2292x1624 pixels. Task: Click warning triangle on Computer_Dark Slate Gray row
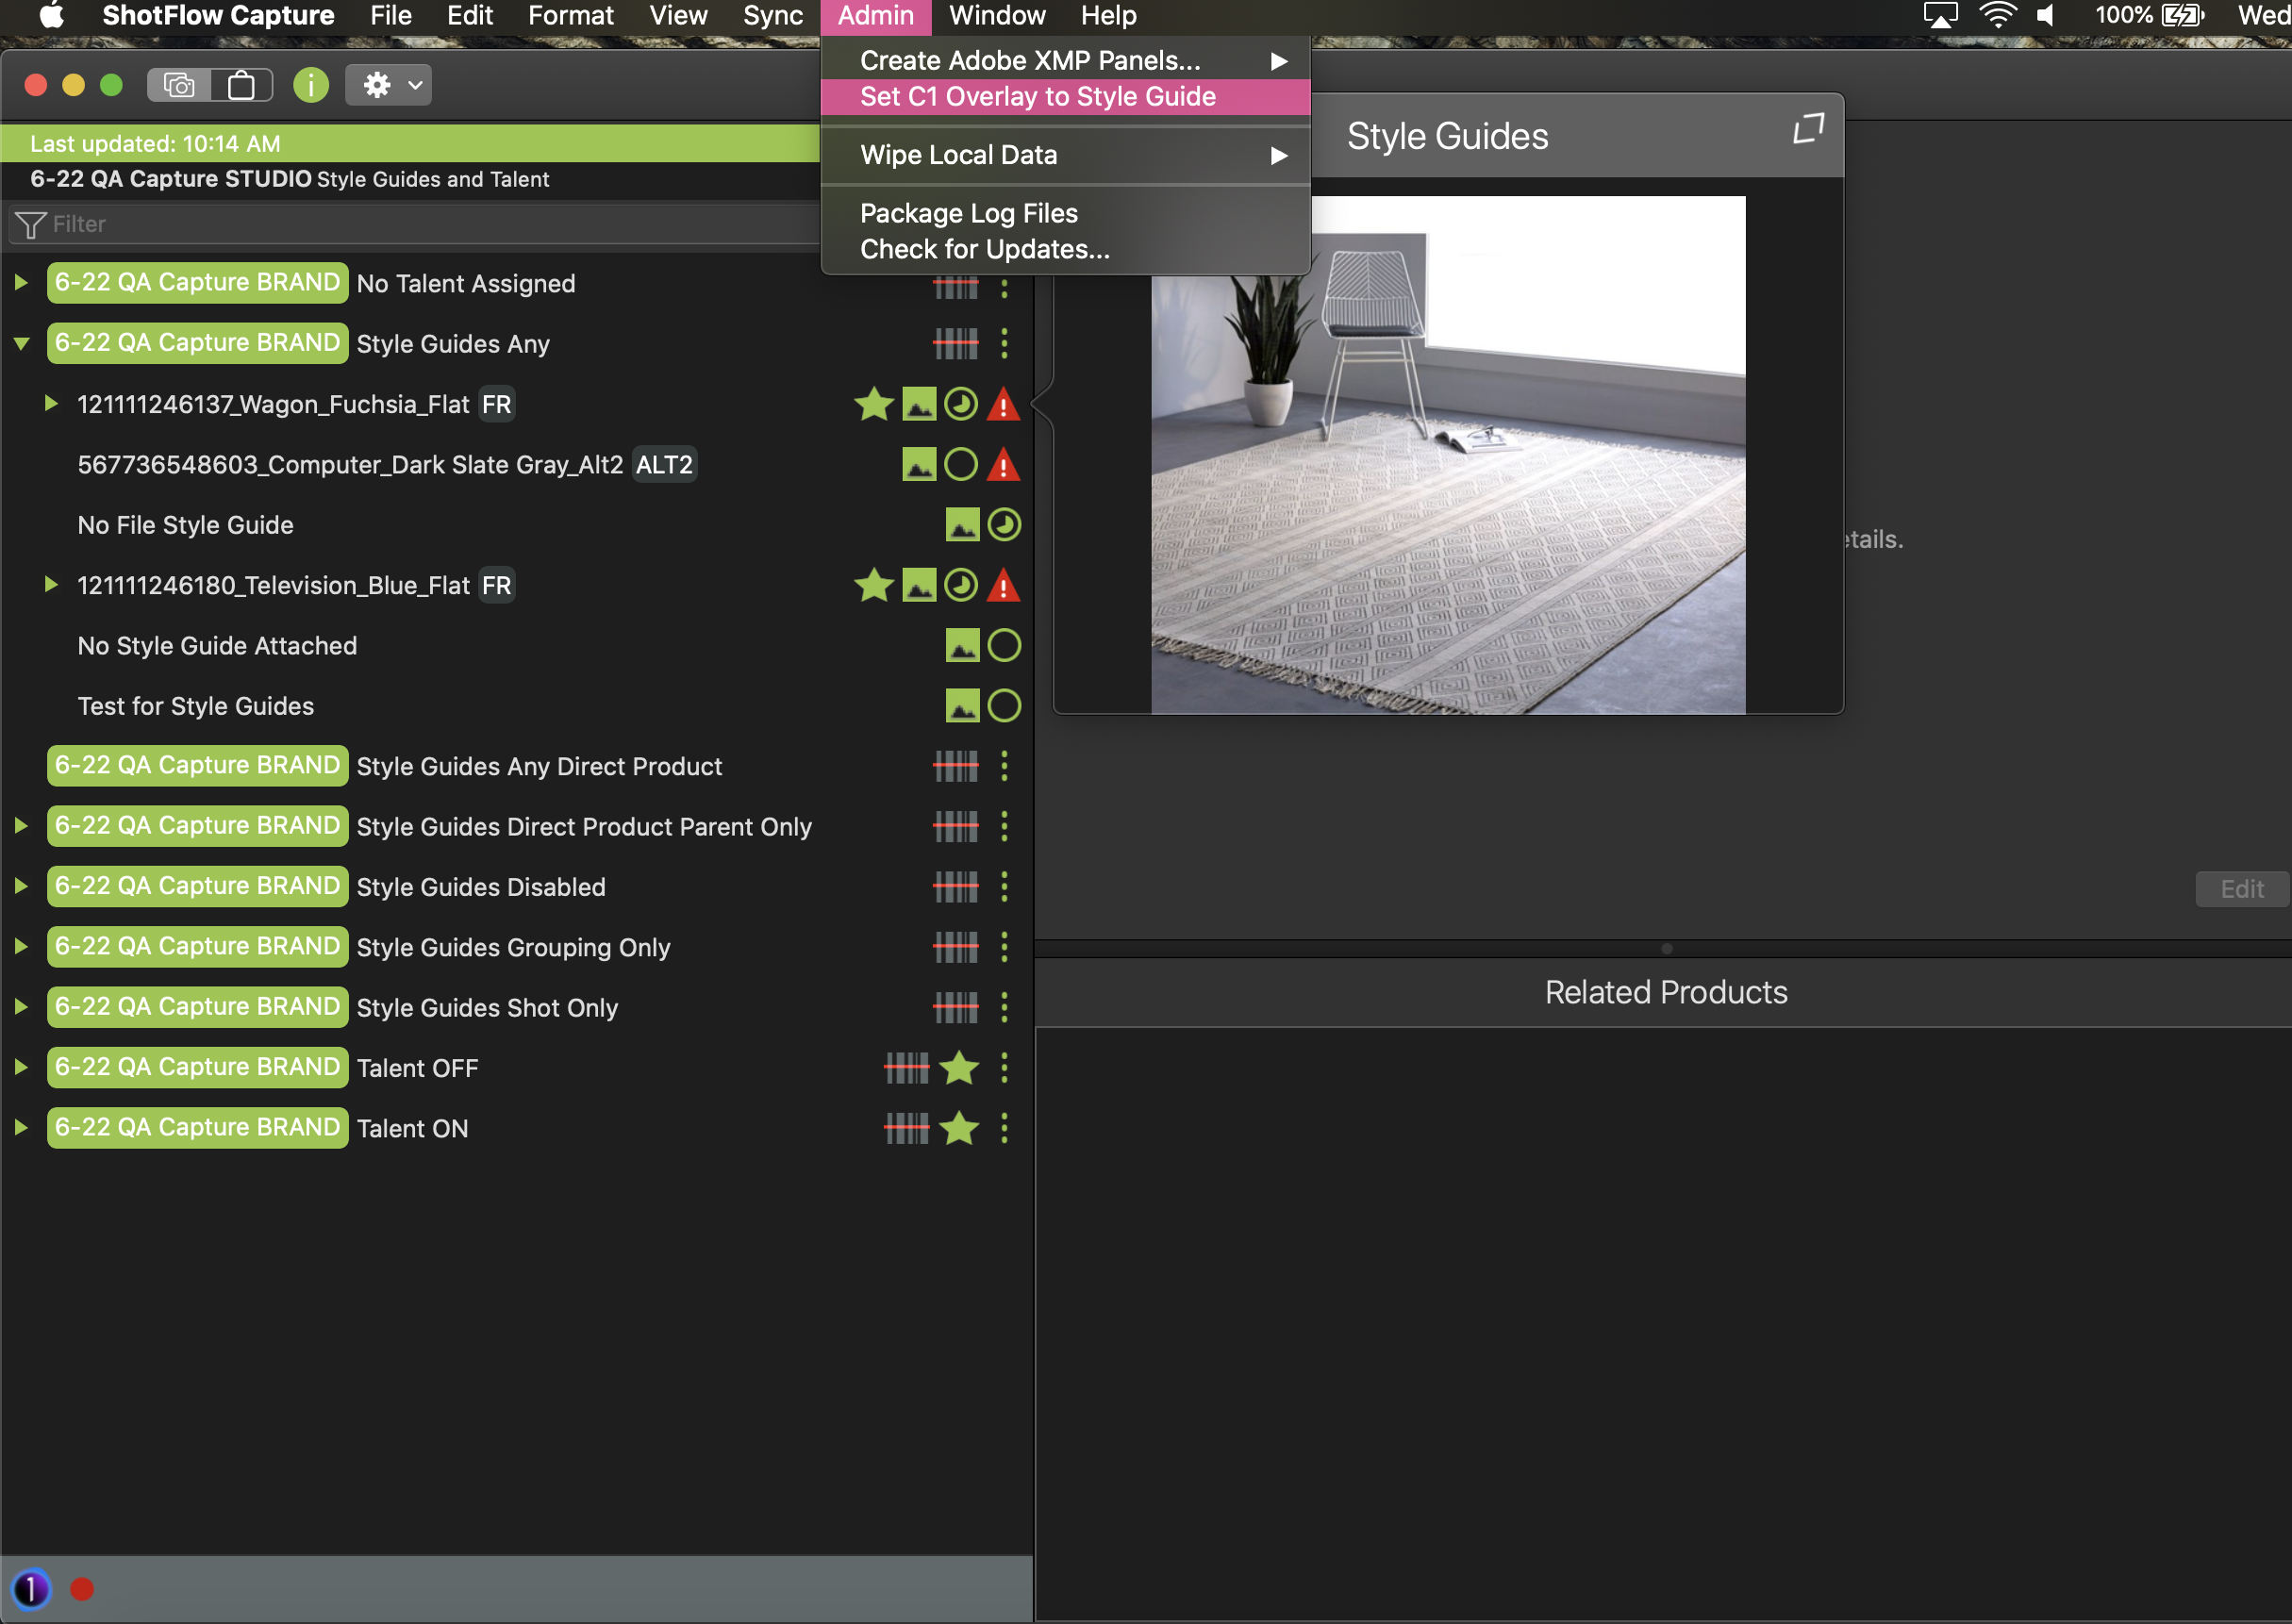point(1003,465)
